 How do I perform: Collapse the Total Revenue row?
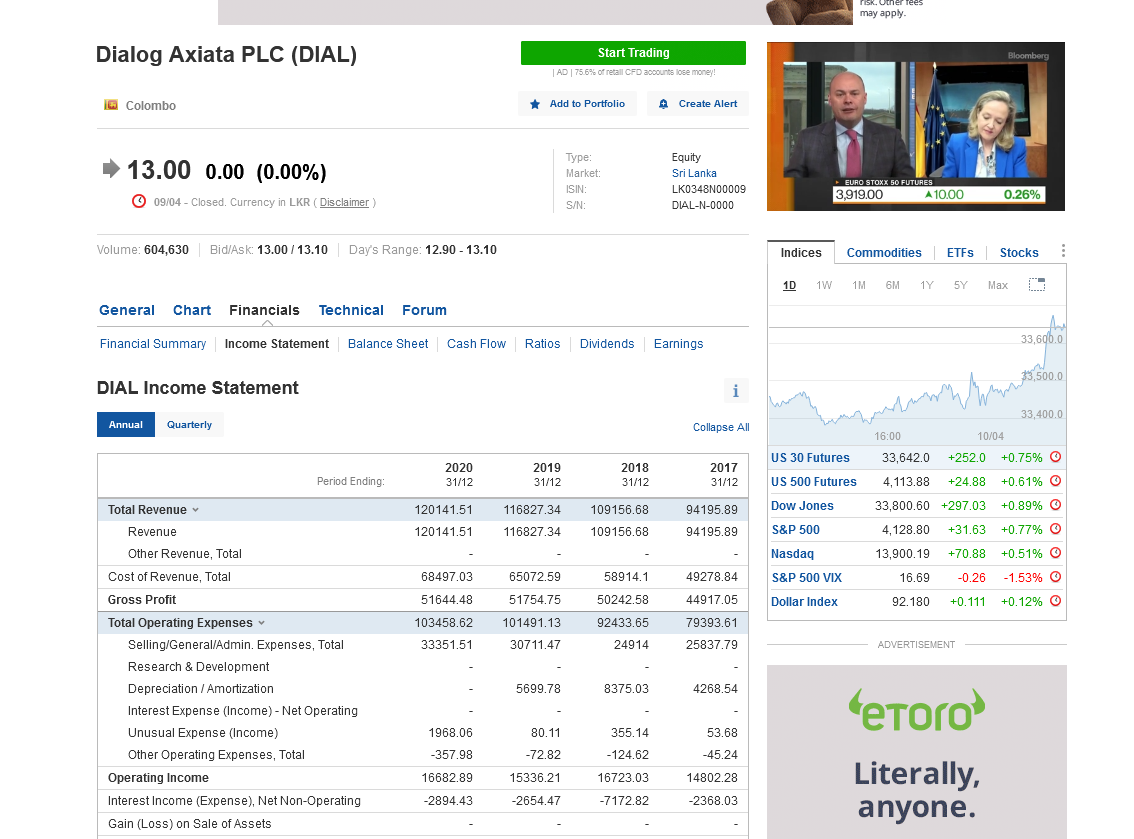point(195,510)
